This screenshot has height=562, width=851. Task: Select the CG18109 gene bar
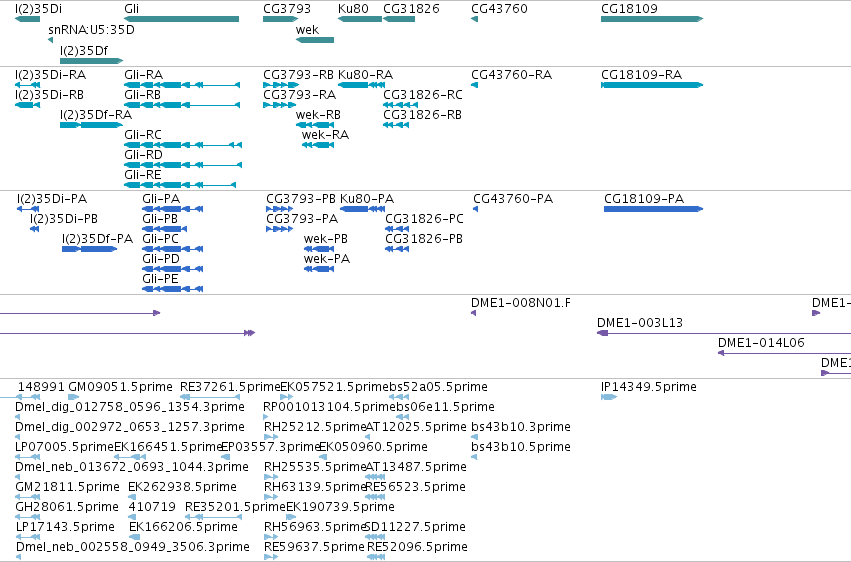[652, 19]
